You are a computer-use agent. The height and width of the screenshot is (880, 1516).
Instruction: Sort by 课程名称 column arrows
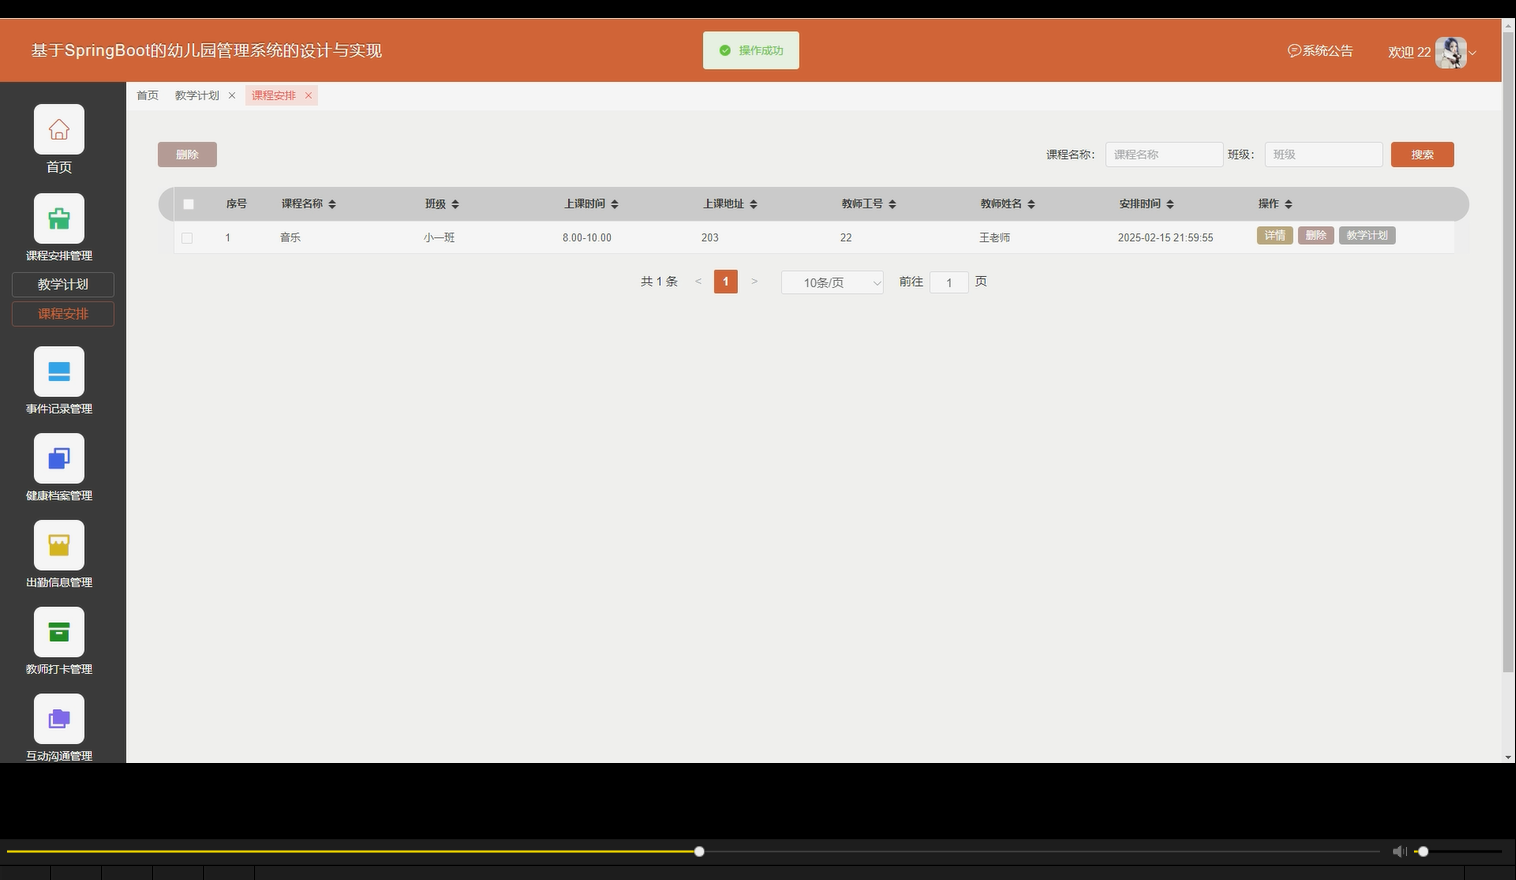point(332,204)
